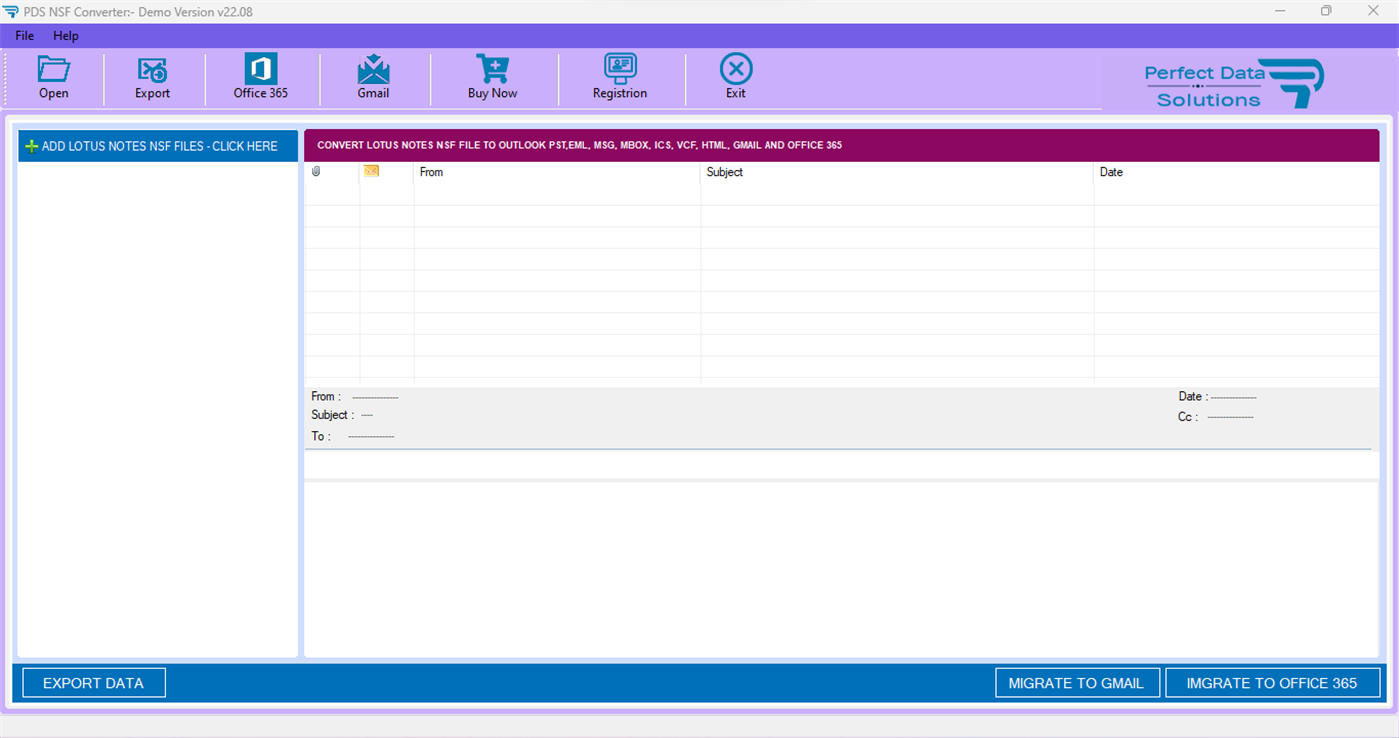Open an NSF file using the Open icon
1399x738 pixels.
[x=53, y=77]
